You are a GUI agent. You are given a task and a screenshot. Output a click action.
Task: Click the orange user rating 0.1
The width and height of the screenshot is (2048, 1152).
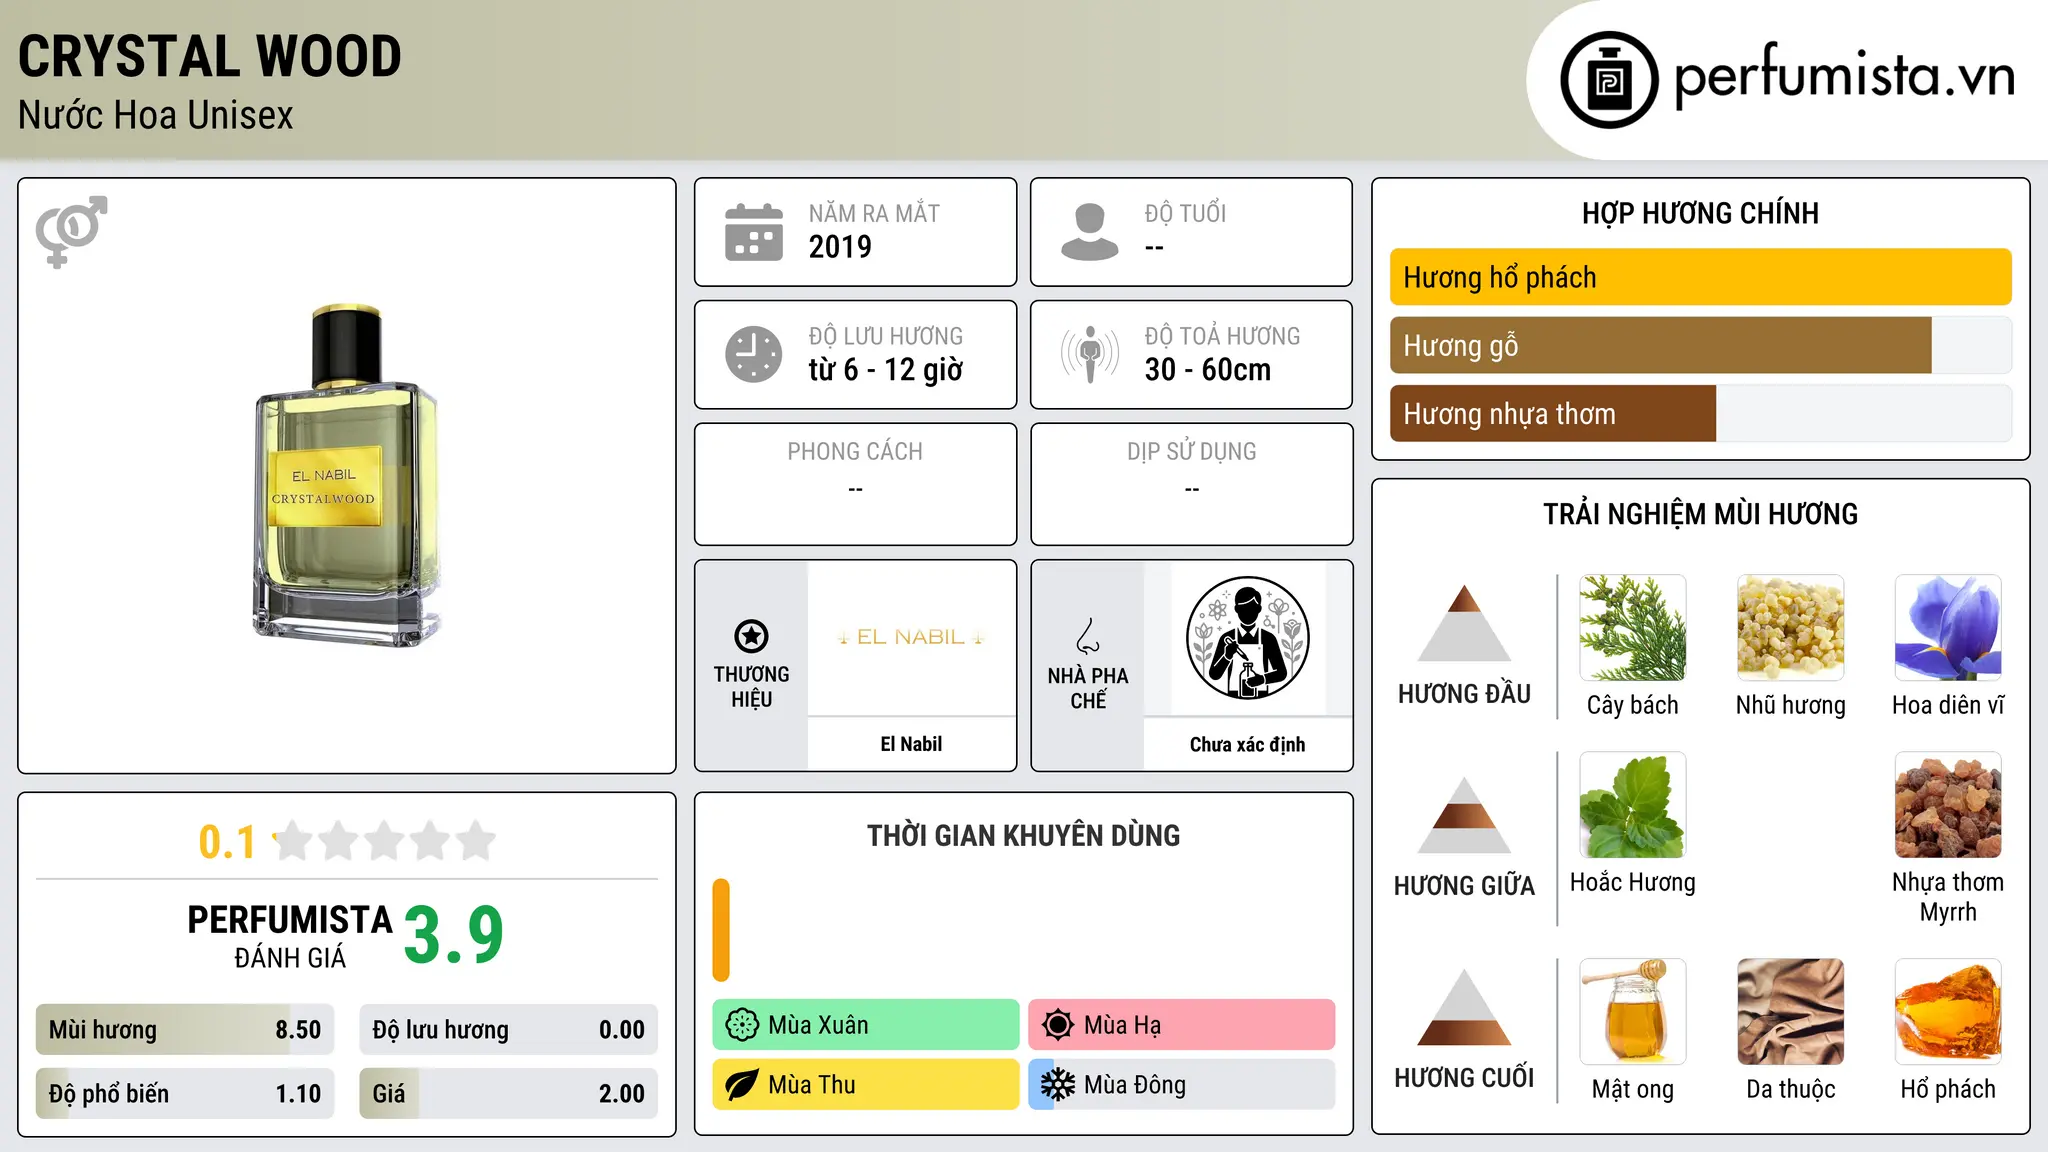227,842
